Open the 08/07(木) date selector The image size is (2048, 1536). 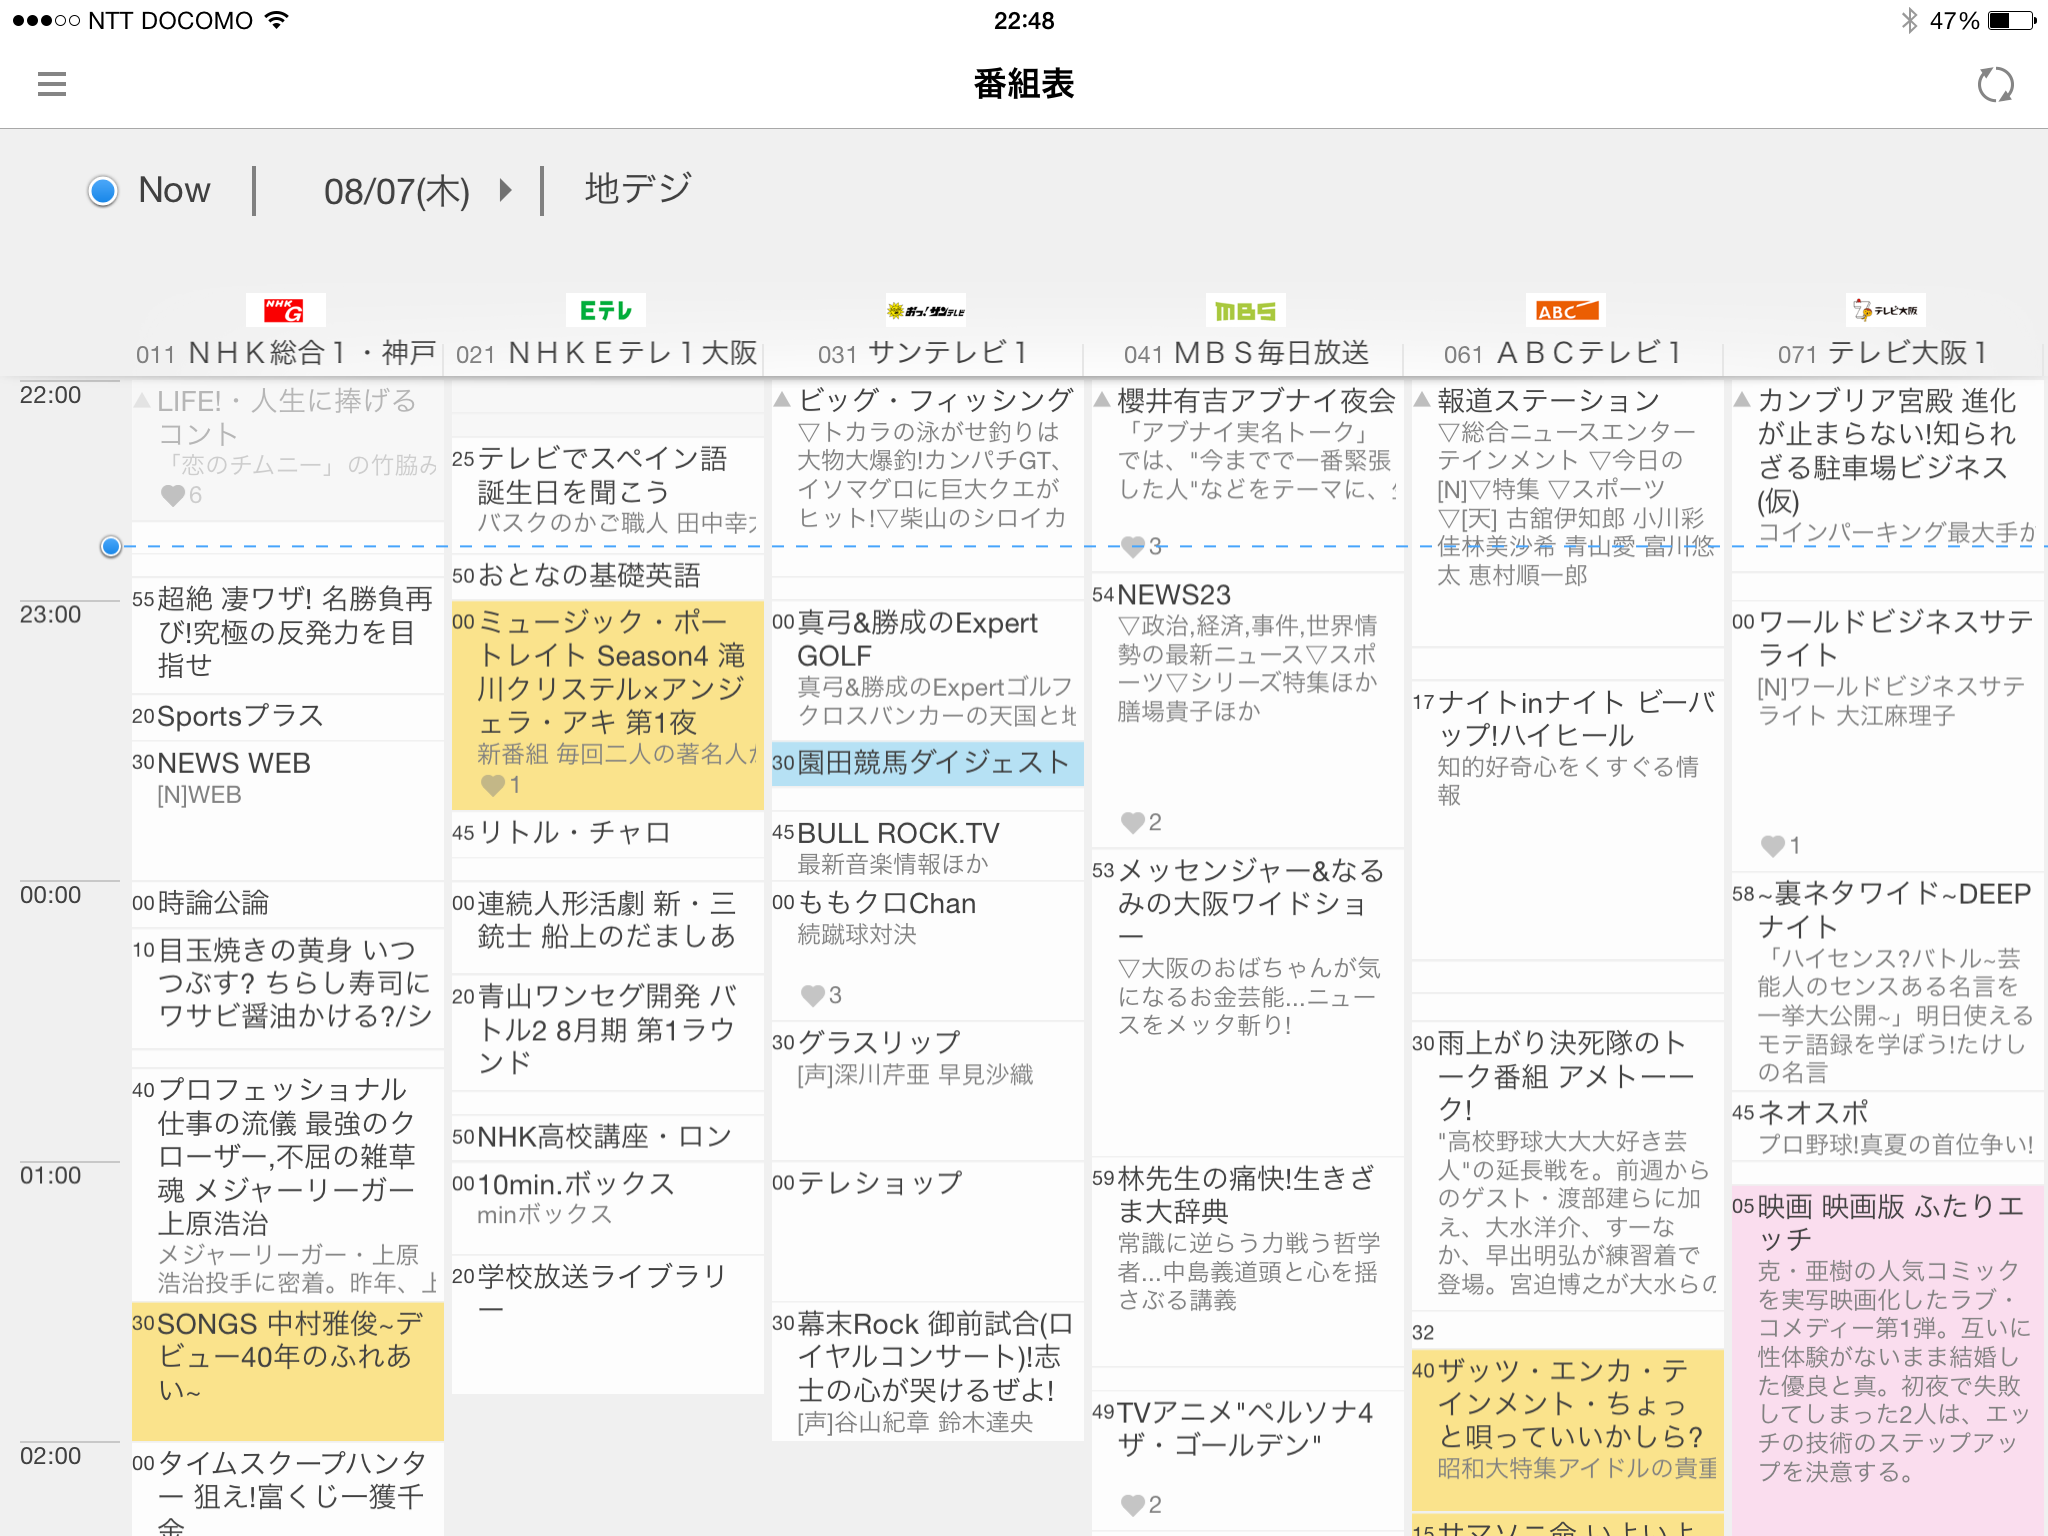397,191
